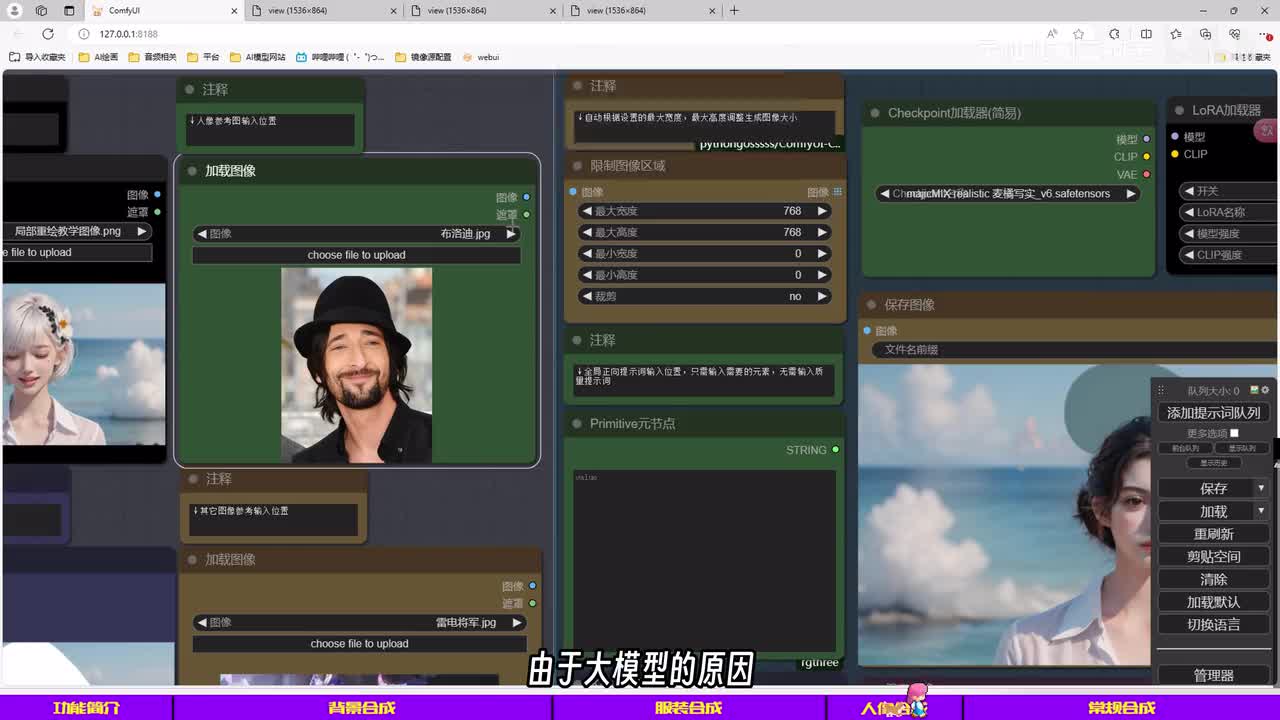Toggle the 更多选项 checkbox
This screenshot has width=1280, height=720.
tap(1234, 433)
